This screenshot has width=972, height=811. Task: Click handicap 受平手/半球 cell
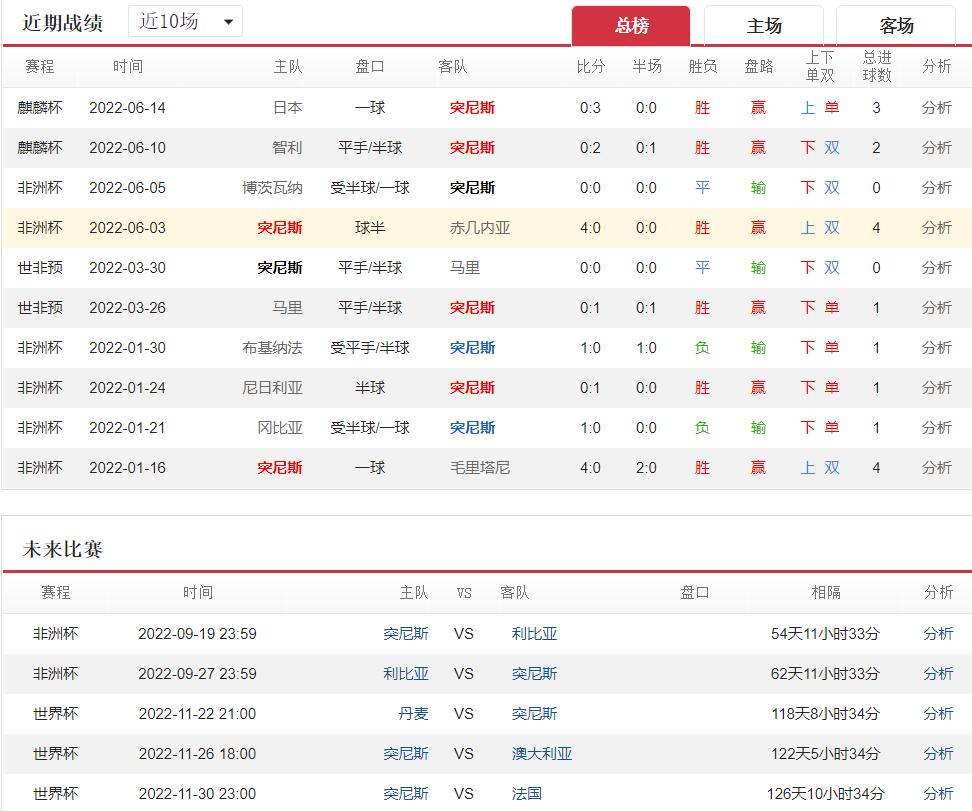pyautogui.click(x=370, y=348)
